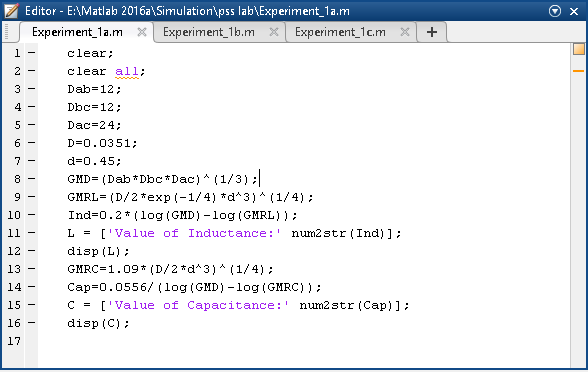
Task: Click line number 17 in the gutter
Action: tap(14, 341)
